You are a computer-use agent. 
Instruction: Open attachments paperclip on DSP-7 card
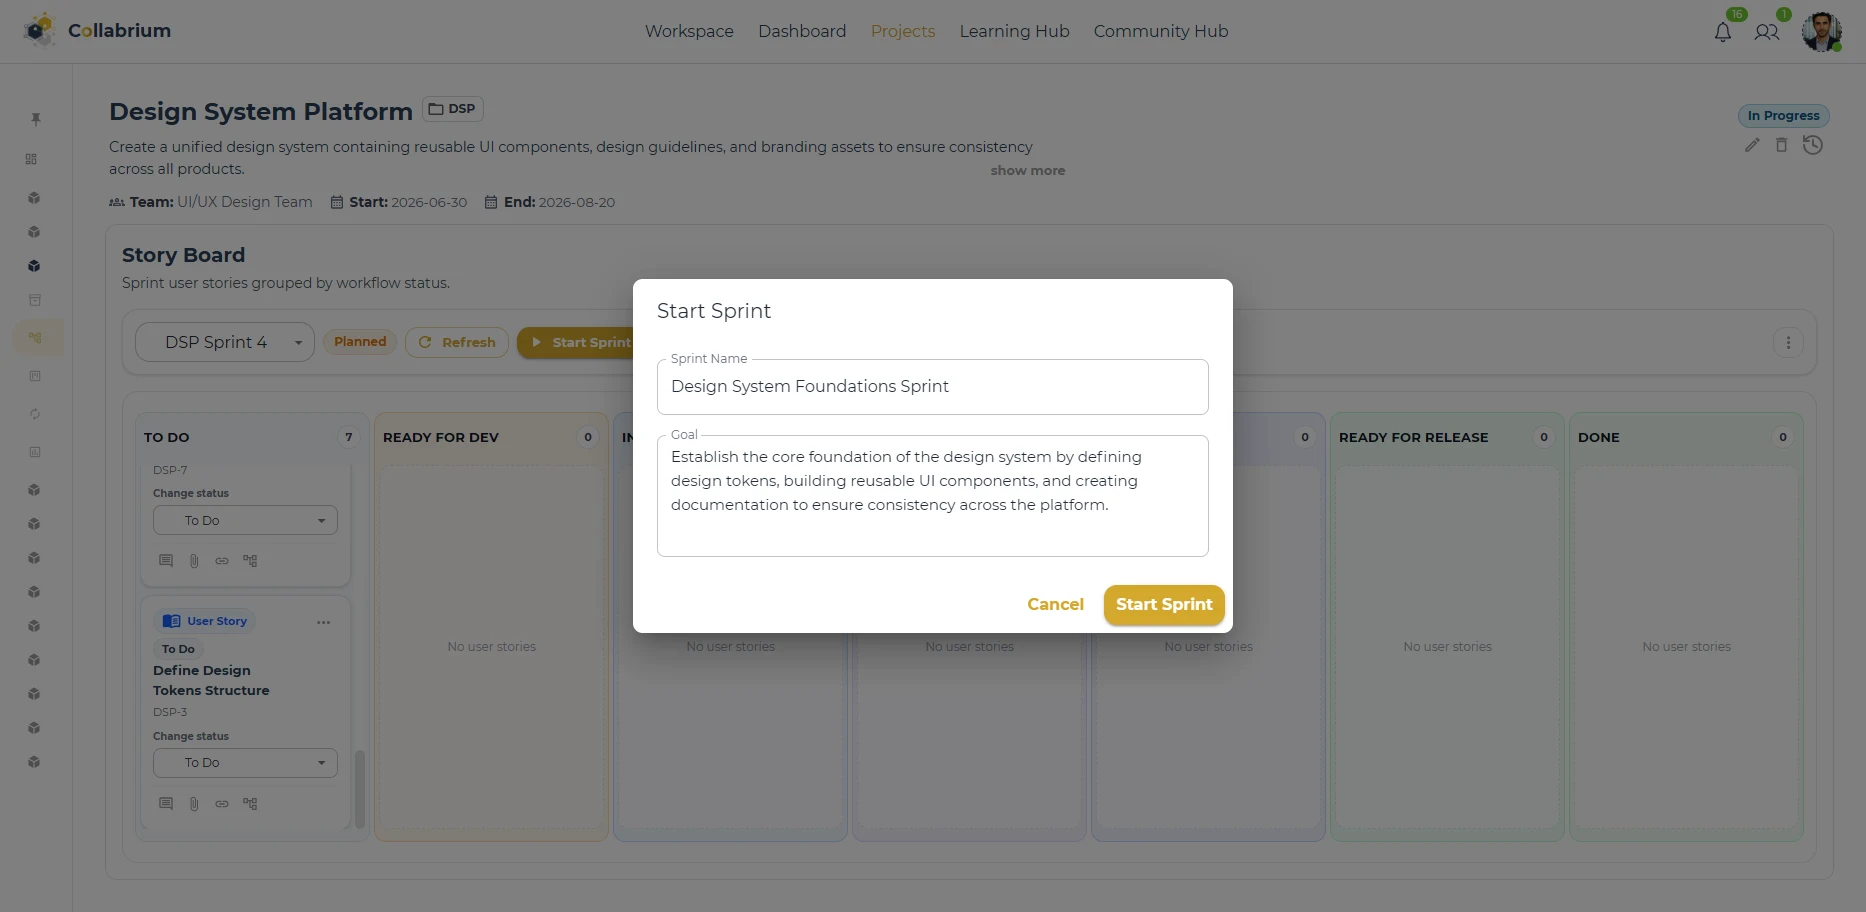[194, 561]
